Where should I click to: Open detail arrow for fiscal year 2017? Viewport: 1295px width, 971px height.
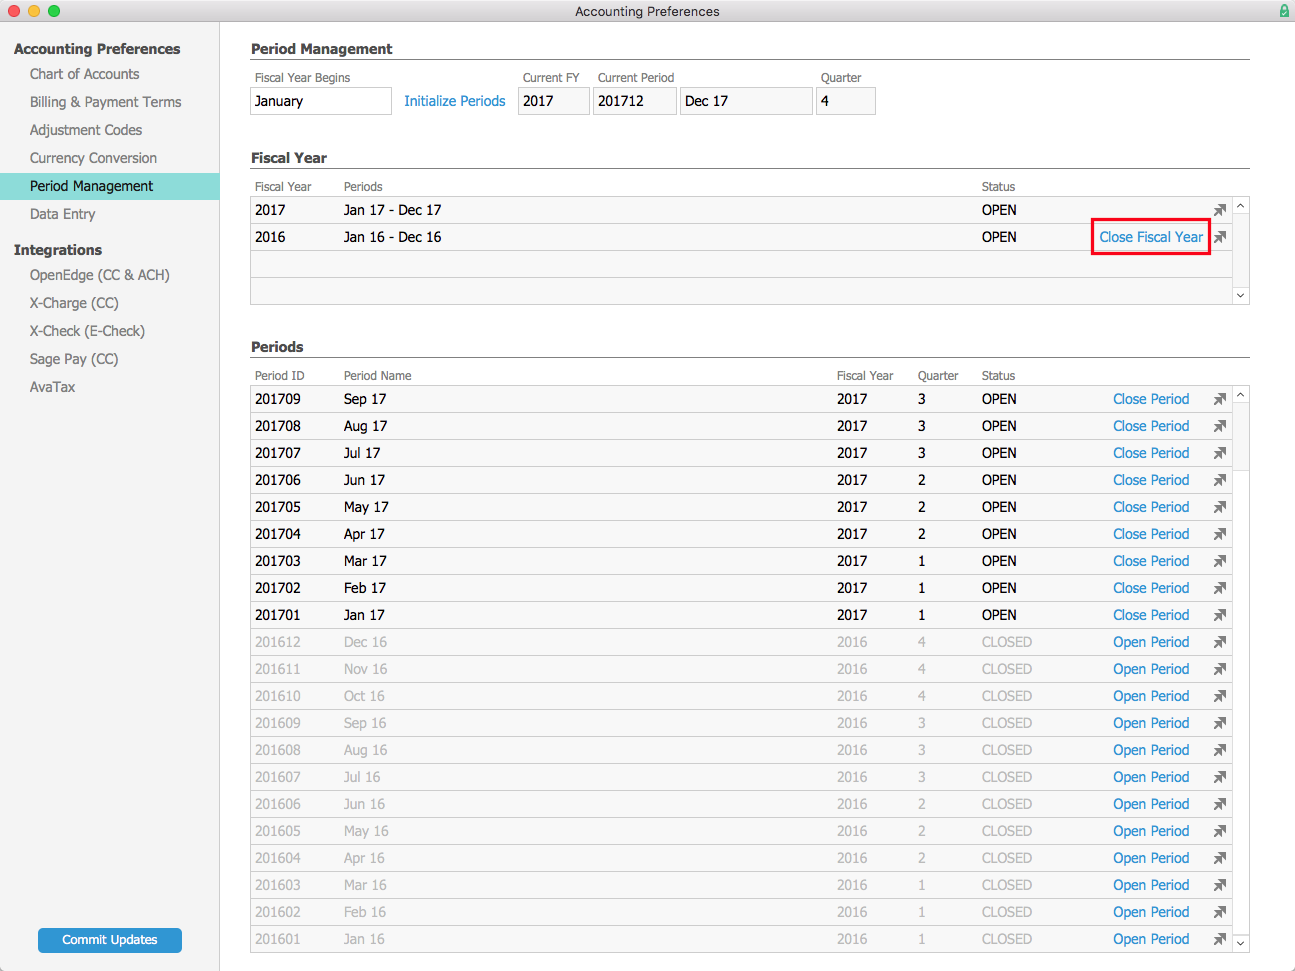[1220, 210]
